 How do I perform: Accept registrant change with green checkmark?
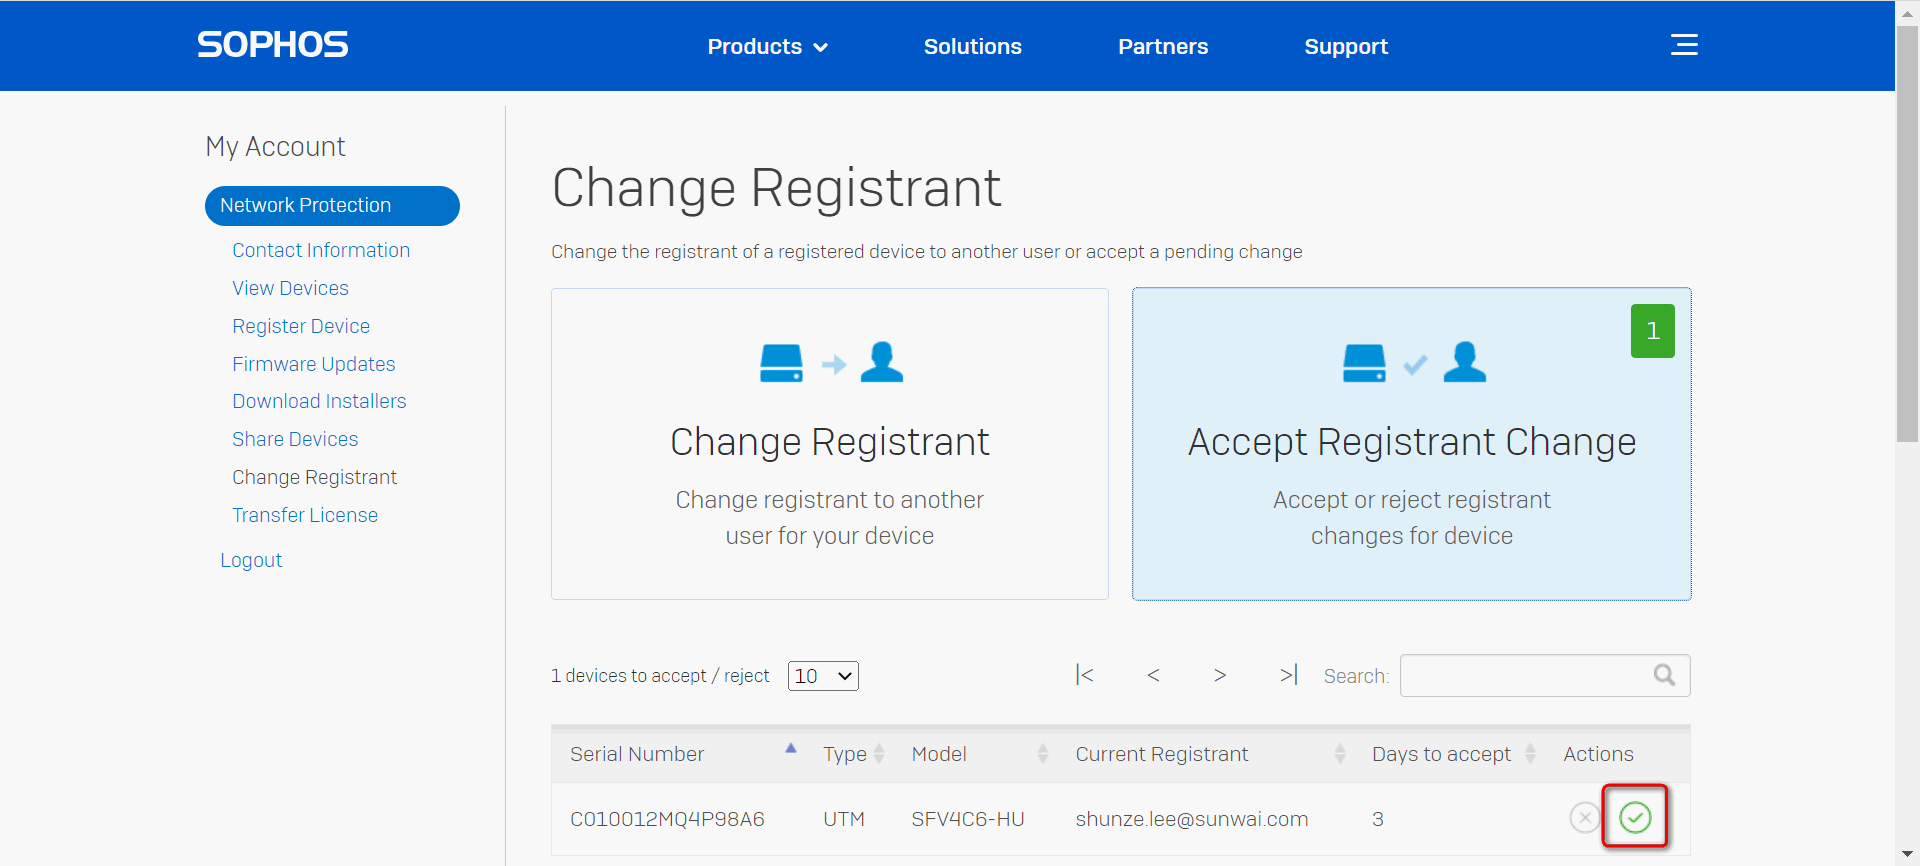click(1635, 817)
